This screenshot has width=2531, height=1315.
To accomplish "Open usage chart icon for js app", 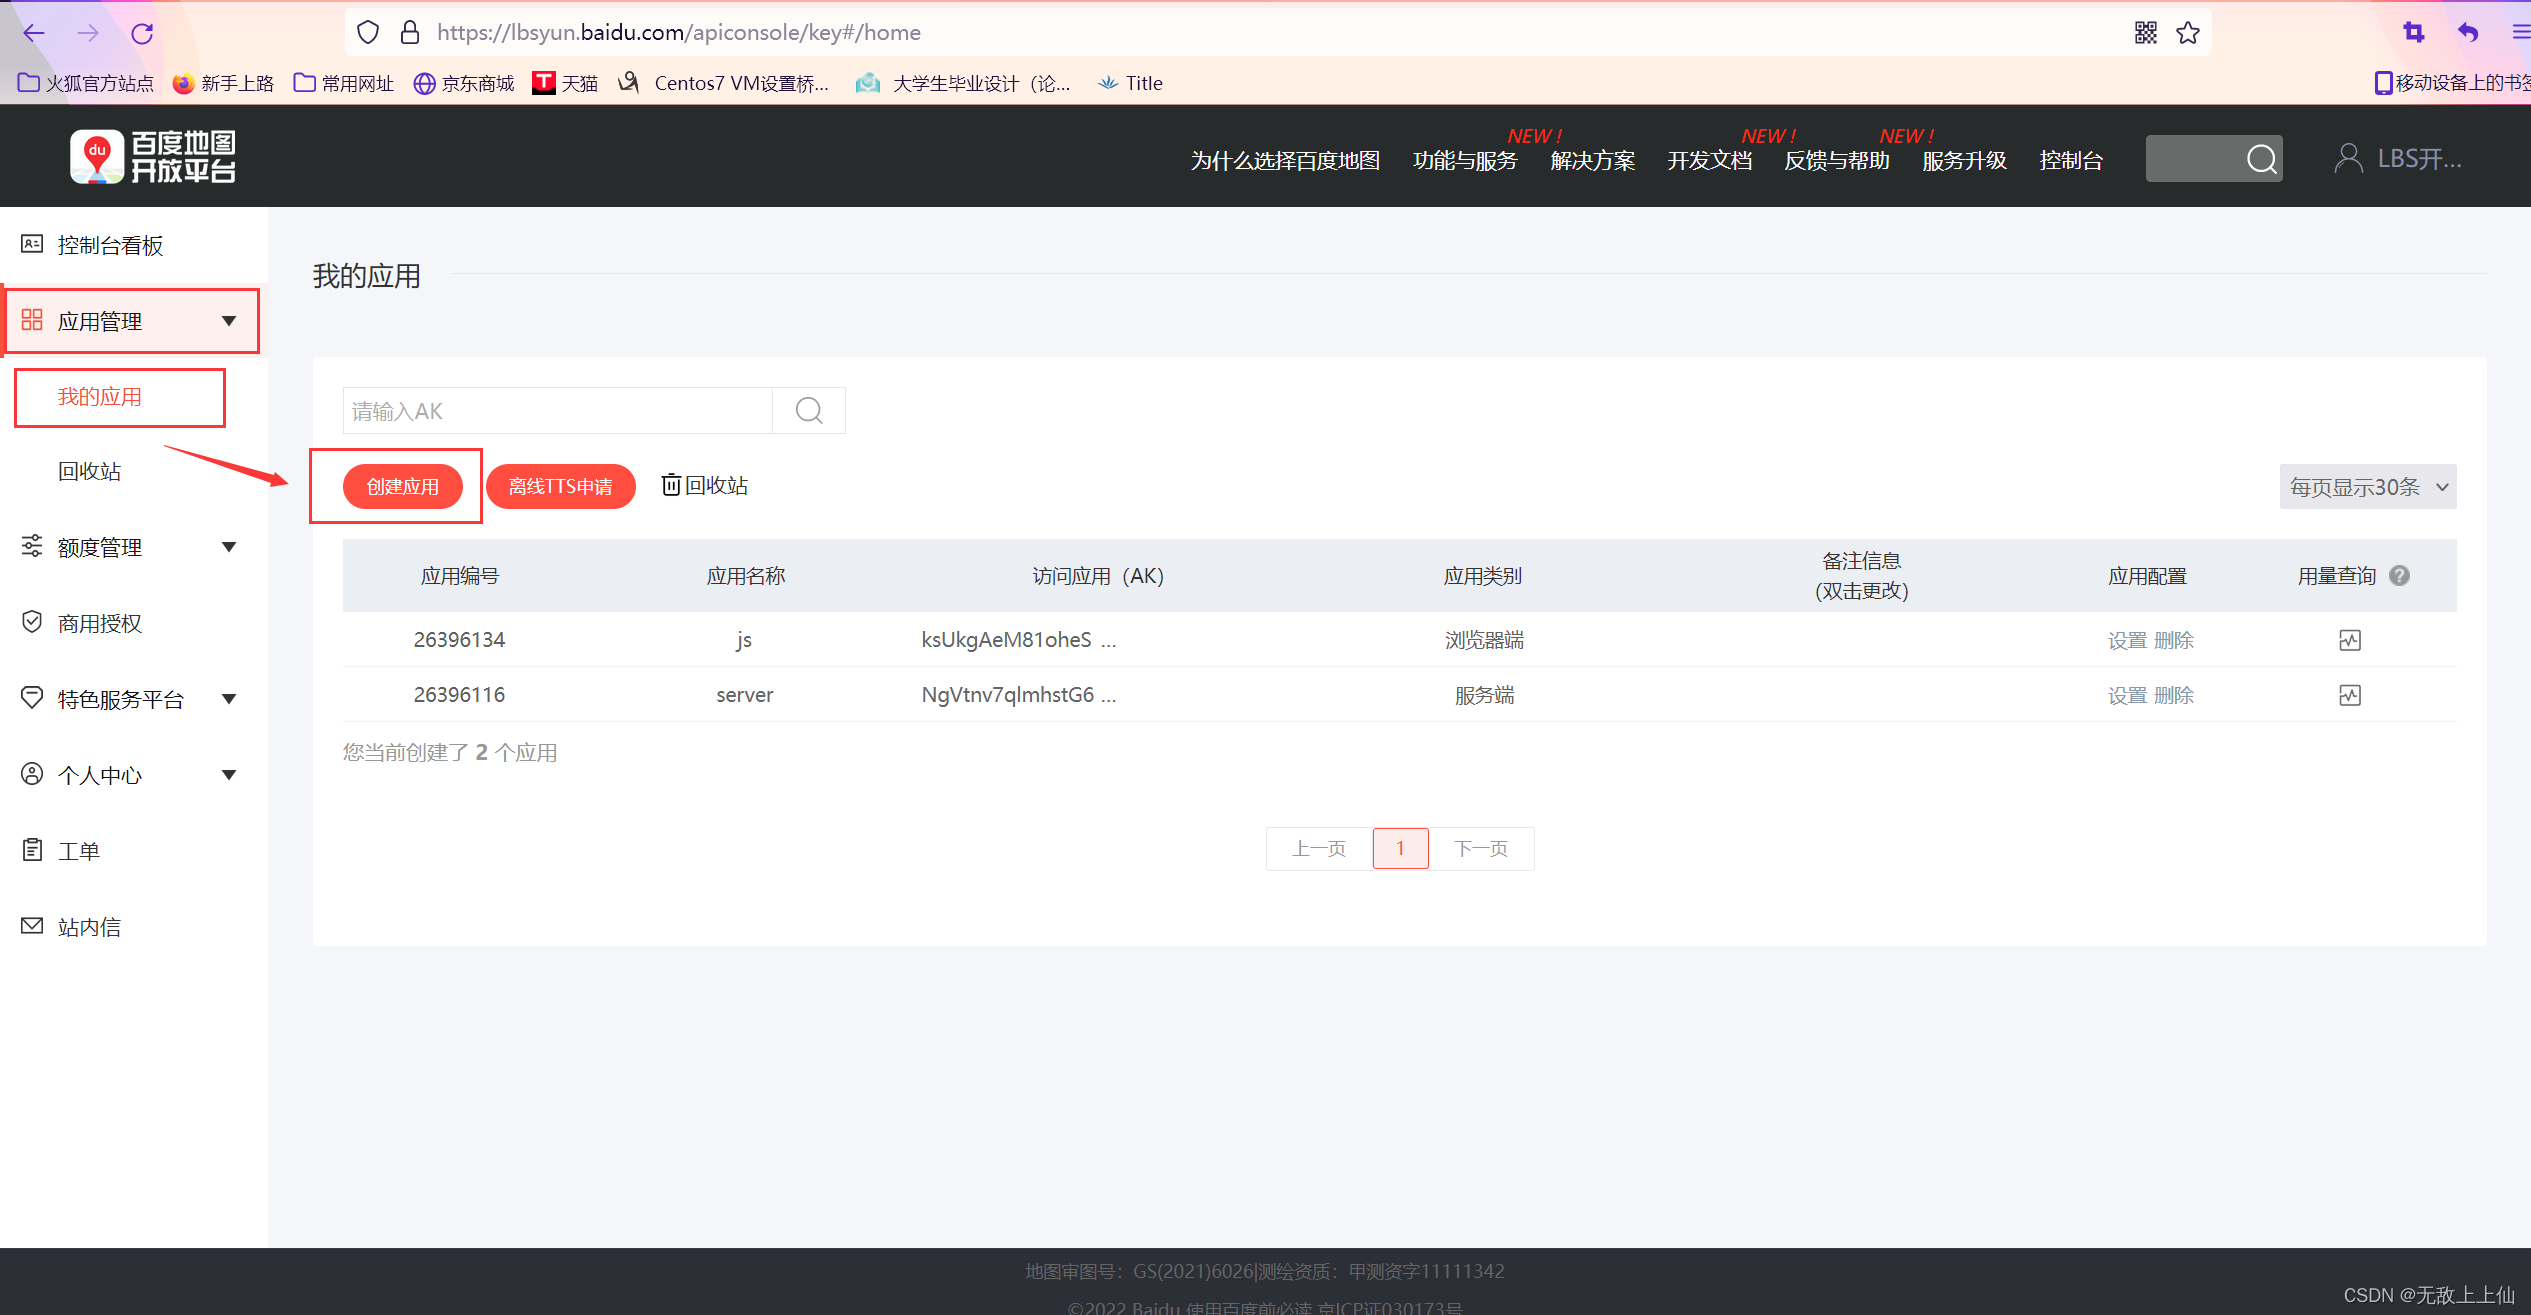I will coord(2349,640).
